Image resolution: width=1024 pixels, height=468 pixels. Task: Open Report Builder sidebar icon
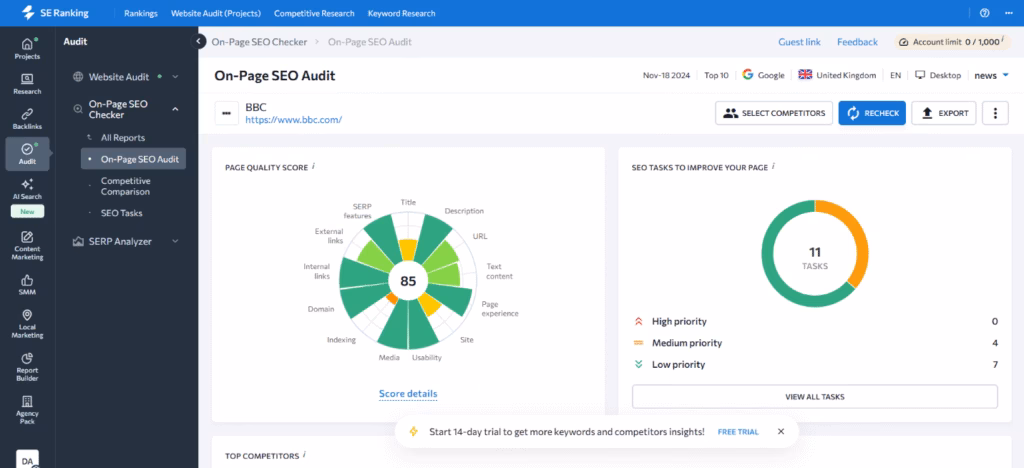(27, 364)
